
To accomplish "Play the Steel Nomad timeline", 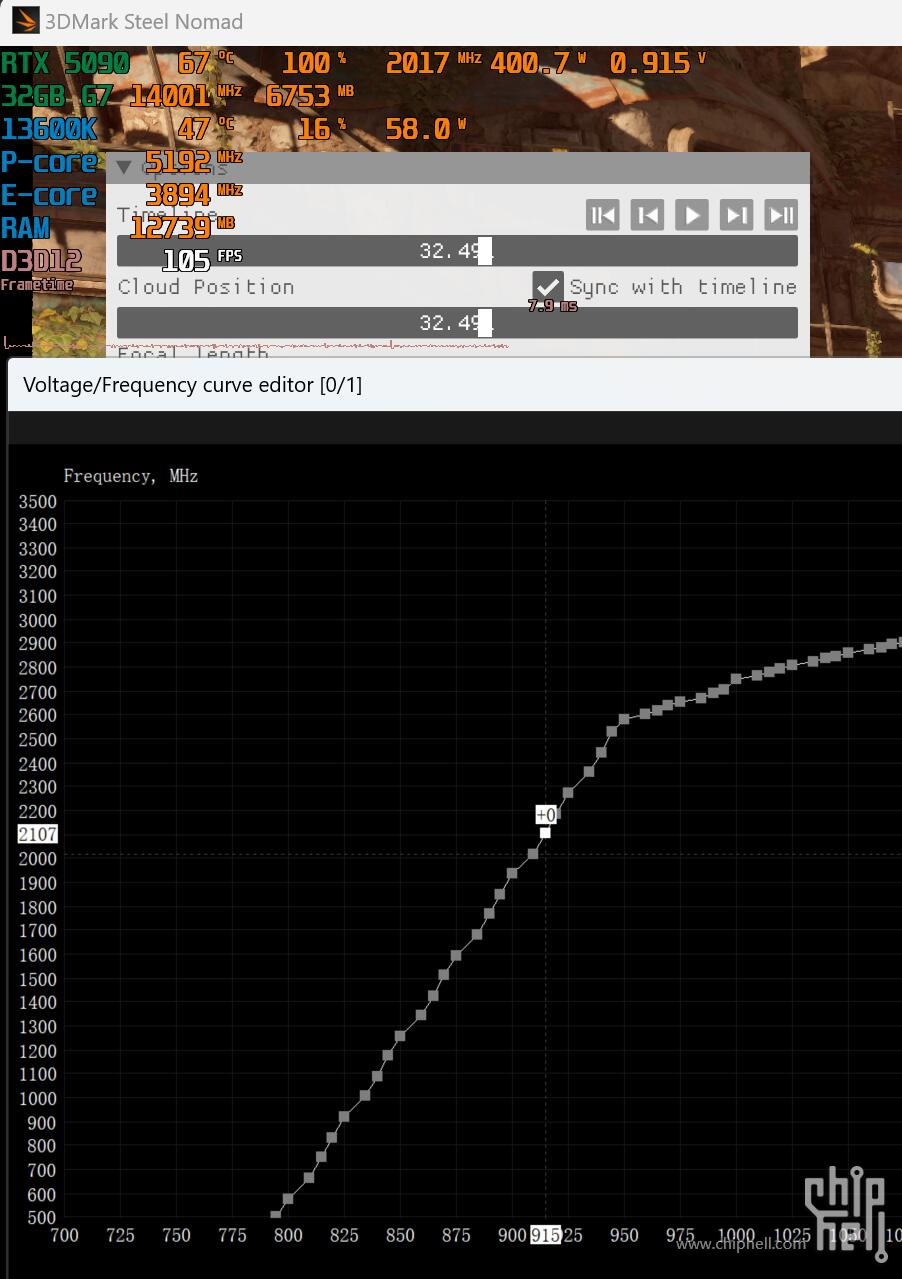I will click(692, 215).
